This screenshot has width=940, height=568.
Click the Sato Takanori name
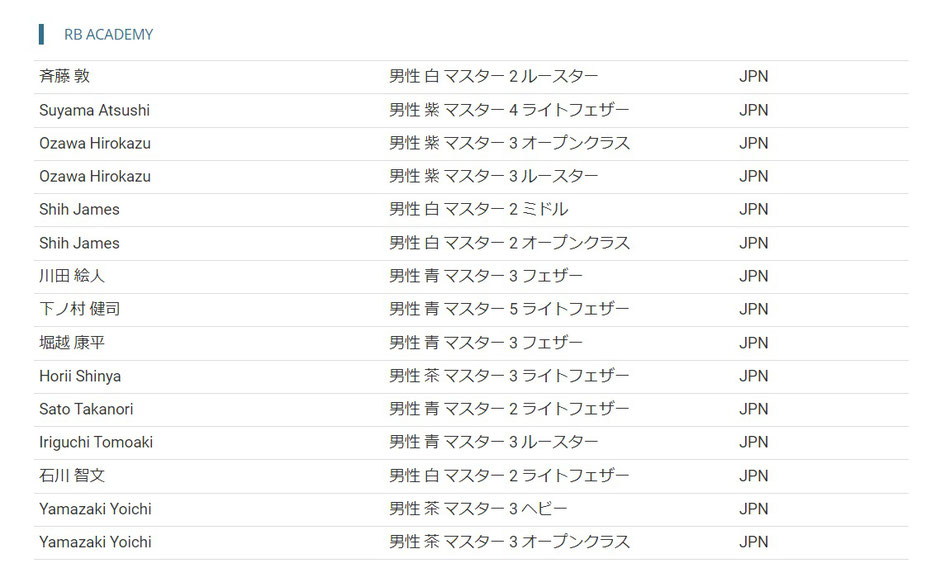click(86, 409)
